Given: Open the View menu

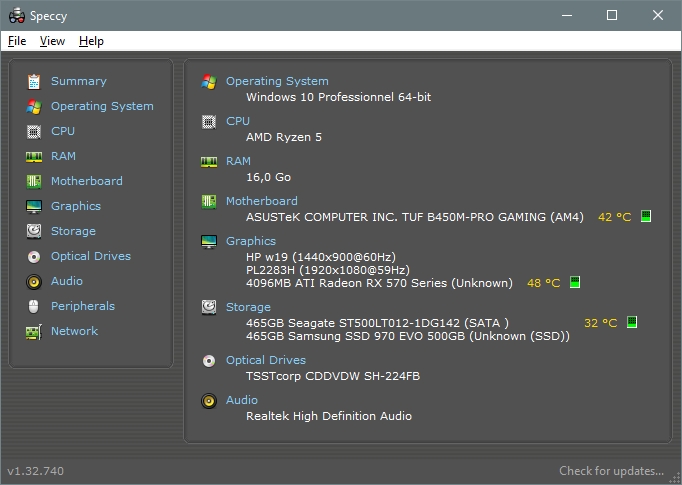Looking at the screenshot, I should (x=52, y=41).
